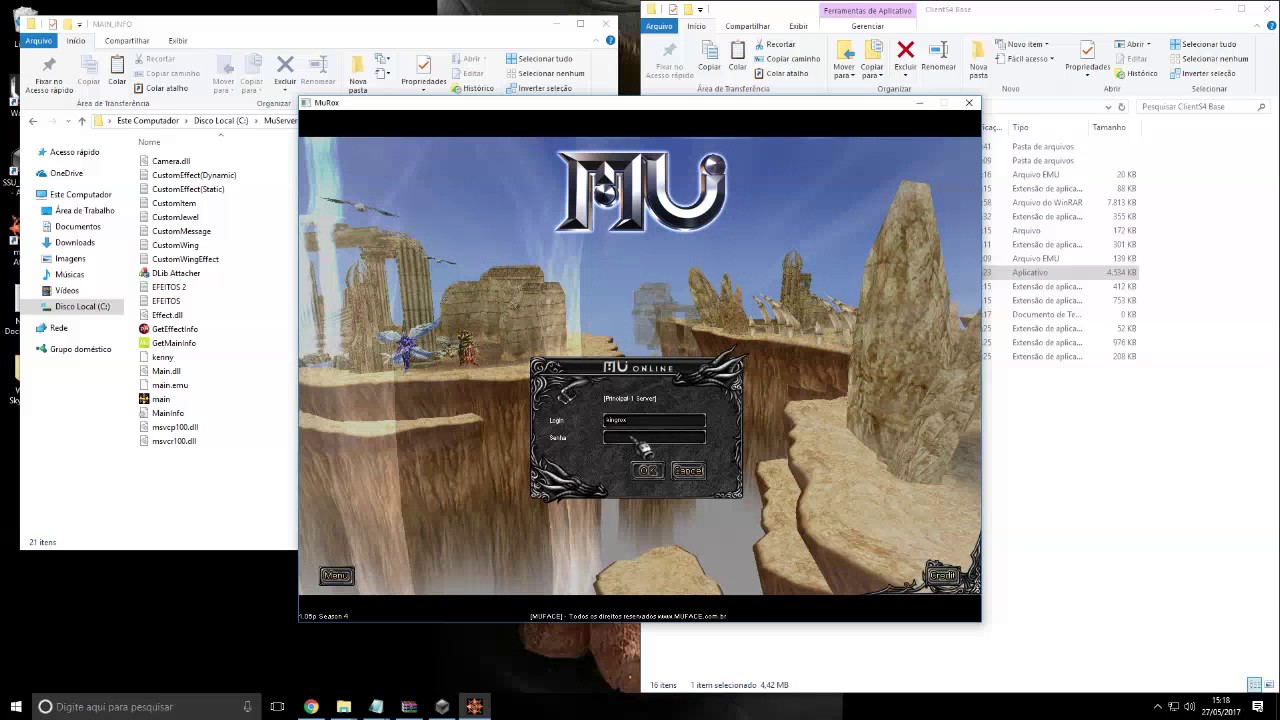This screenshot has width=1280, height=720.
Task: Open Arquivo menu in MAIN_INFO window
Action: coord(39,41)
